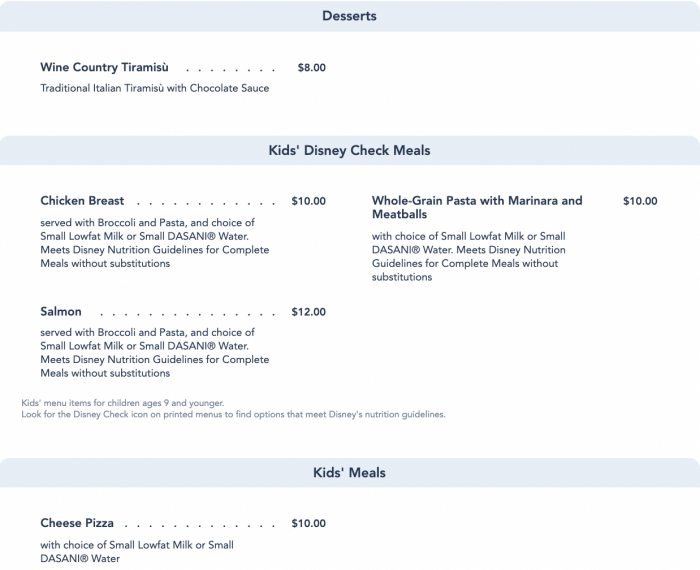Click the Chicken Breast $10.00 price
The height and width of the screenshot is (570, 700).
click(x=308, y=201)
